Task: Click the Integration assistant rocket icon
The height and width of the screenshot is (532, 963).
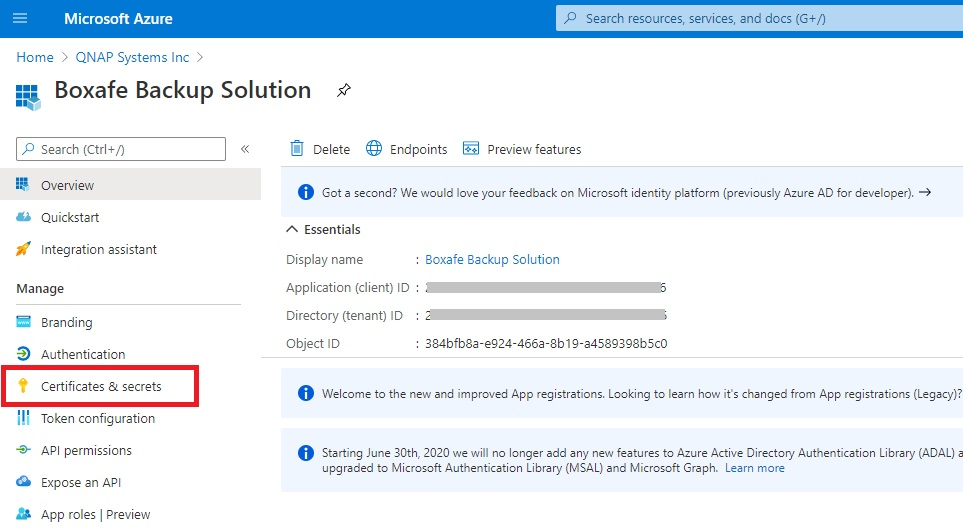Action: pyautogui.click(x=23, y=249)
